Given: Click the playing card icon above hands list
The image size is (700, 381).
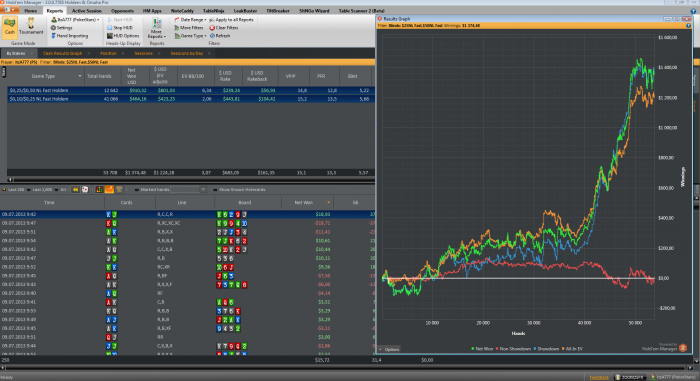Looking at the screenshot, I should (85, 190).
